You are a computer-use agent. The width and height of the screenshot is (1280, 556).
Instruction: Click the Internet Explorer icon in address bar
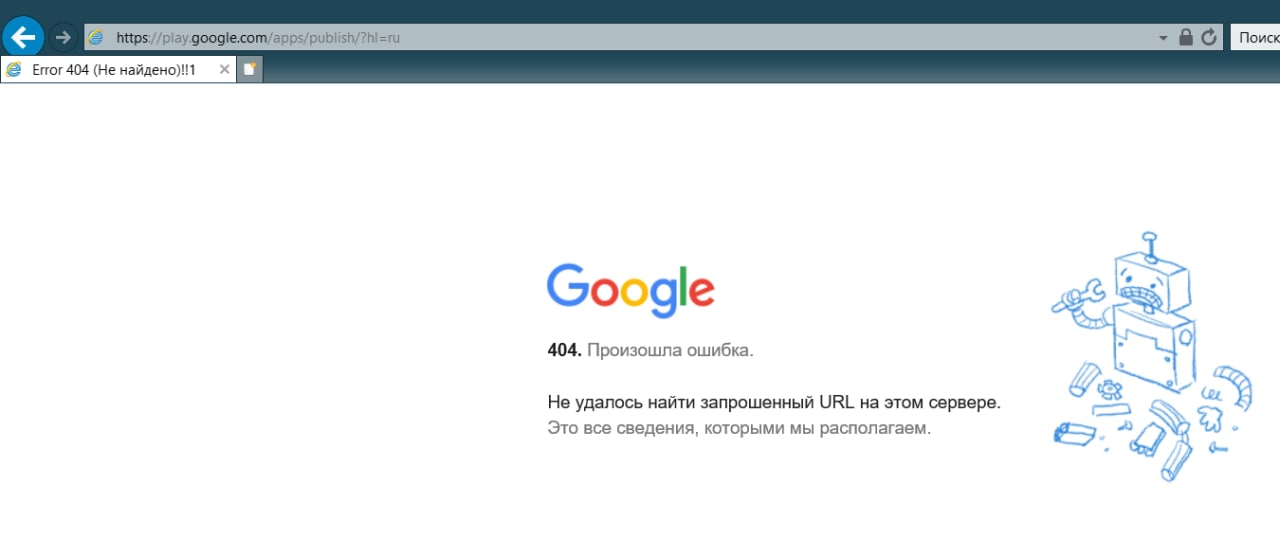tap(96, 38)
